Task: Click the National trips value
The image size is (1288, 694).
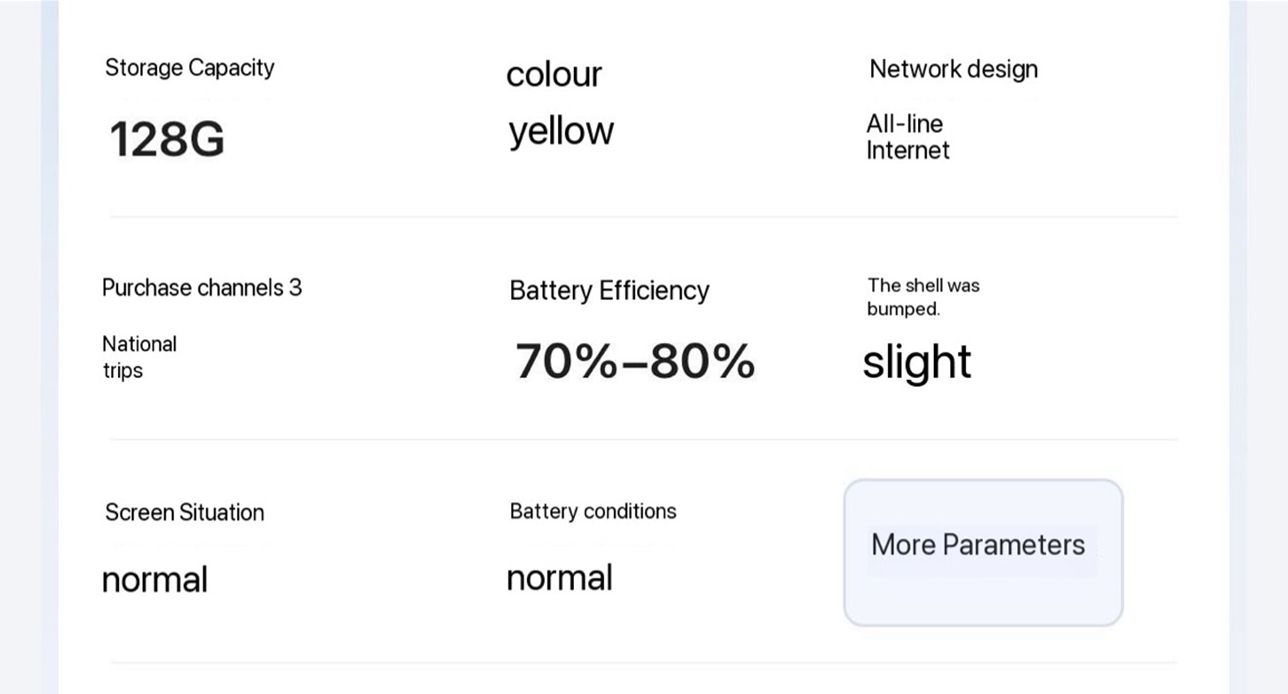Action: 139,357
